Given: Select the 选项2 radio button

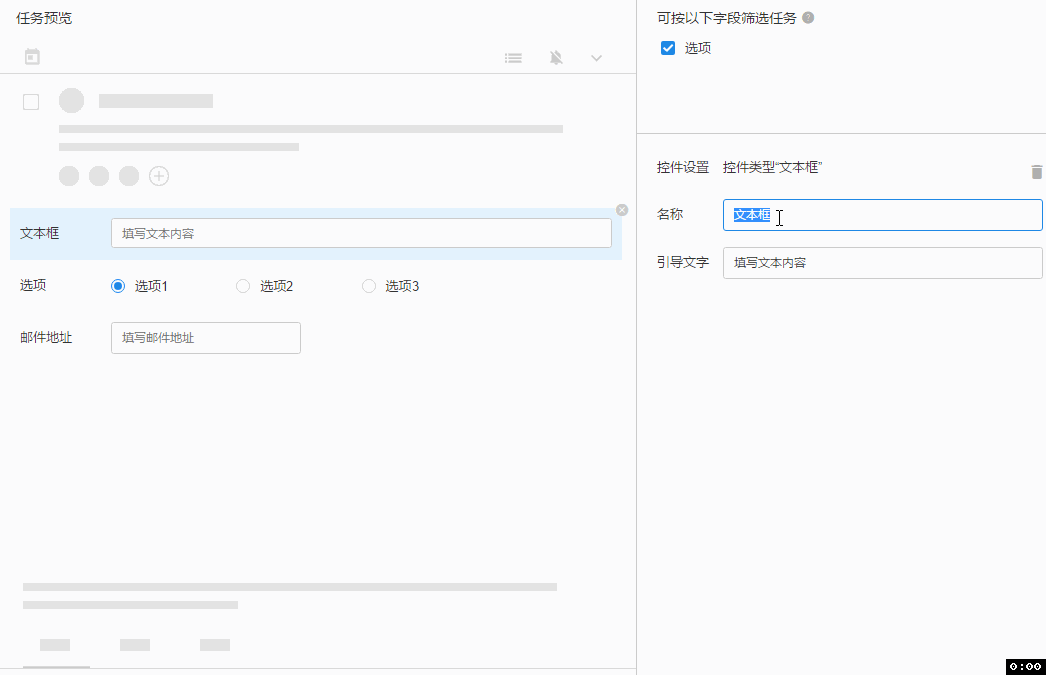Looking at the screenshot, I should pos(243,286).
